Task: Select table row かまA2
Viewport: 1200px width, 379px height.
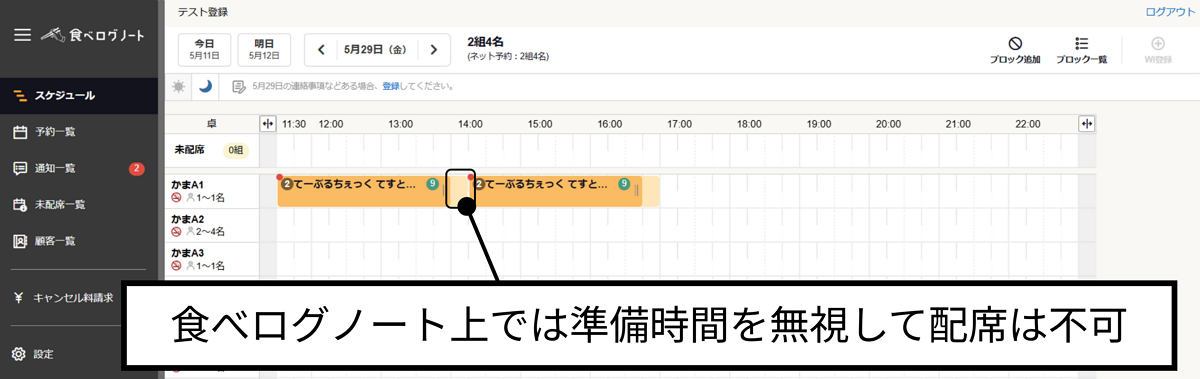Action: tap(212, 225)
